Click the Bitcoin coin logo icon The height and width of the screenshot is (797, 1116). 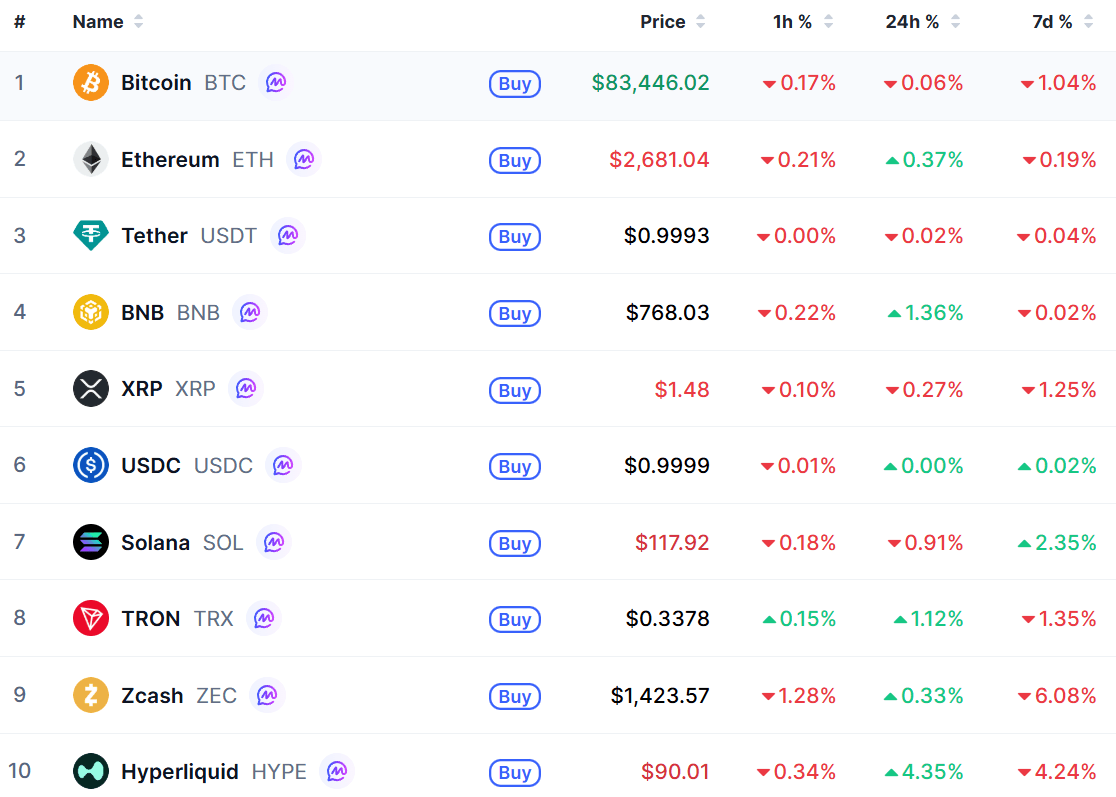point(90,83)
